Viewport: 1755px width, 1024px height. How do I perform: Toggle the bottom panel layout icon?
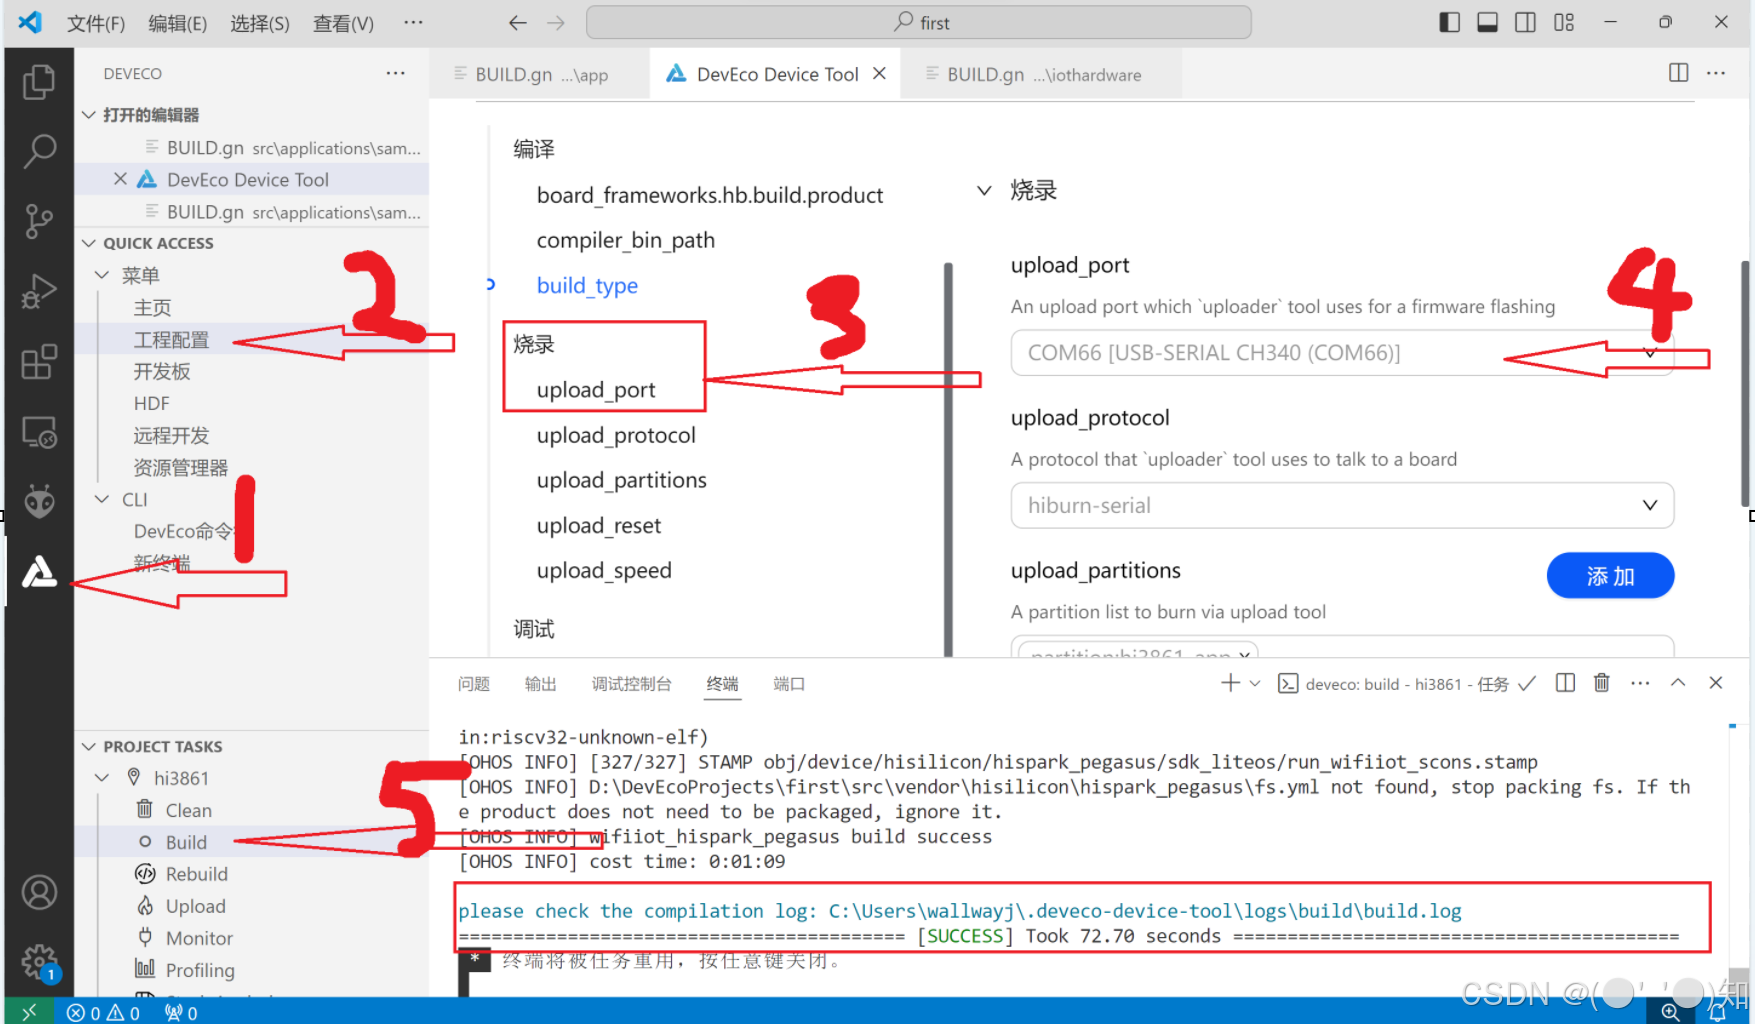click(x=1487, y=22)
